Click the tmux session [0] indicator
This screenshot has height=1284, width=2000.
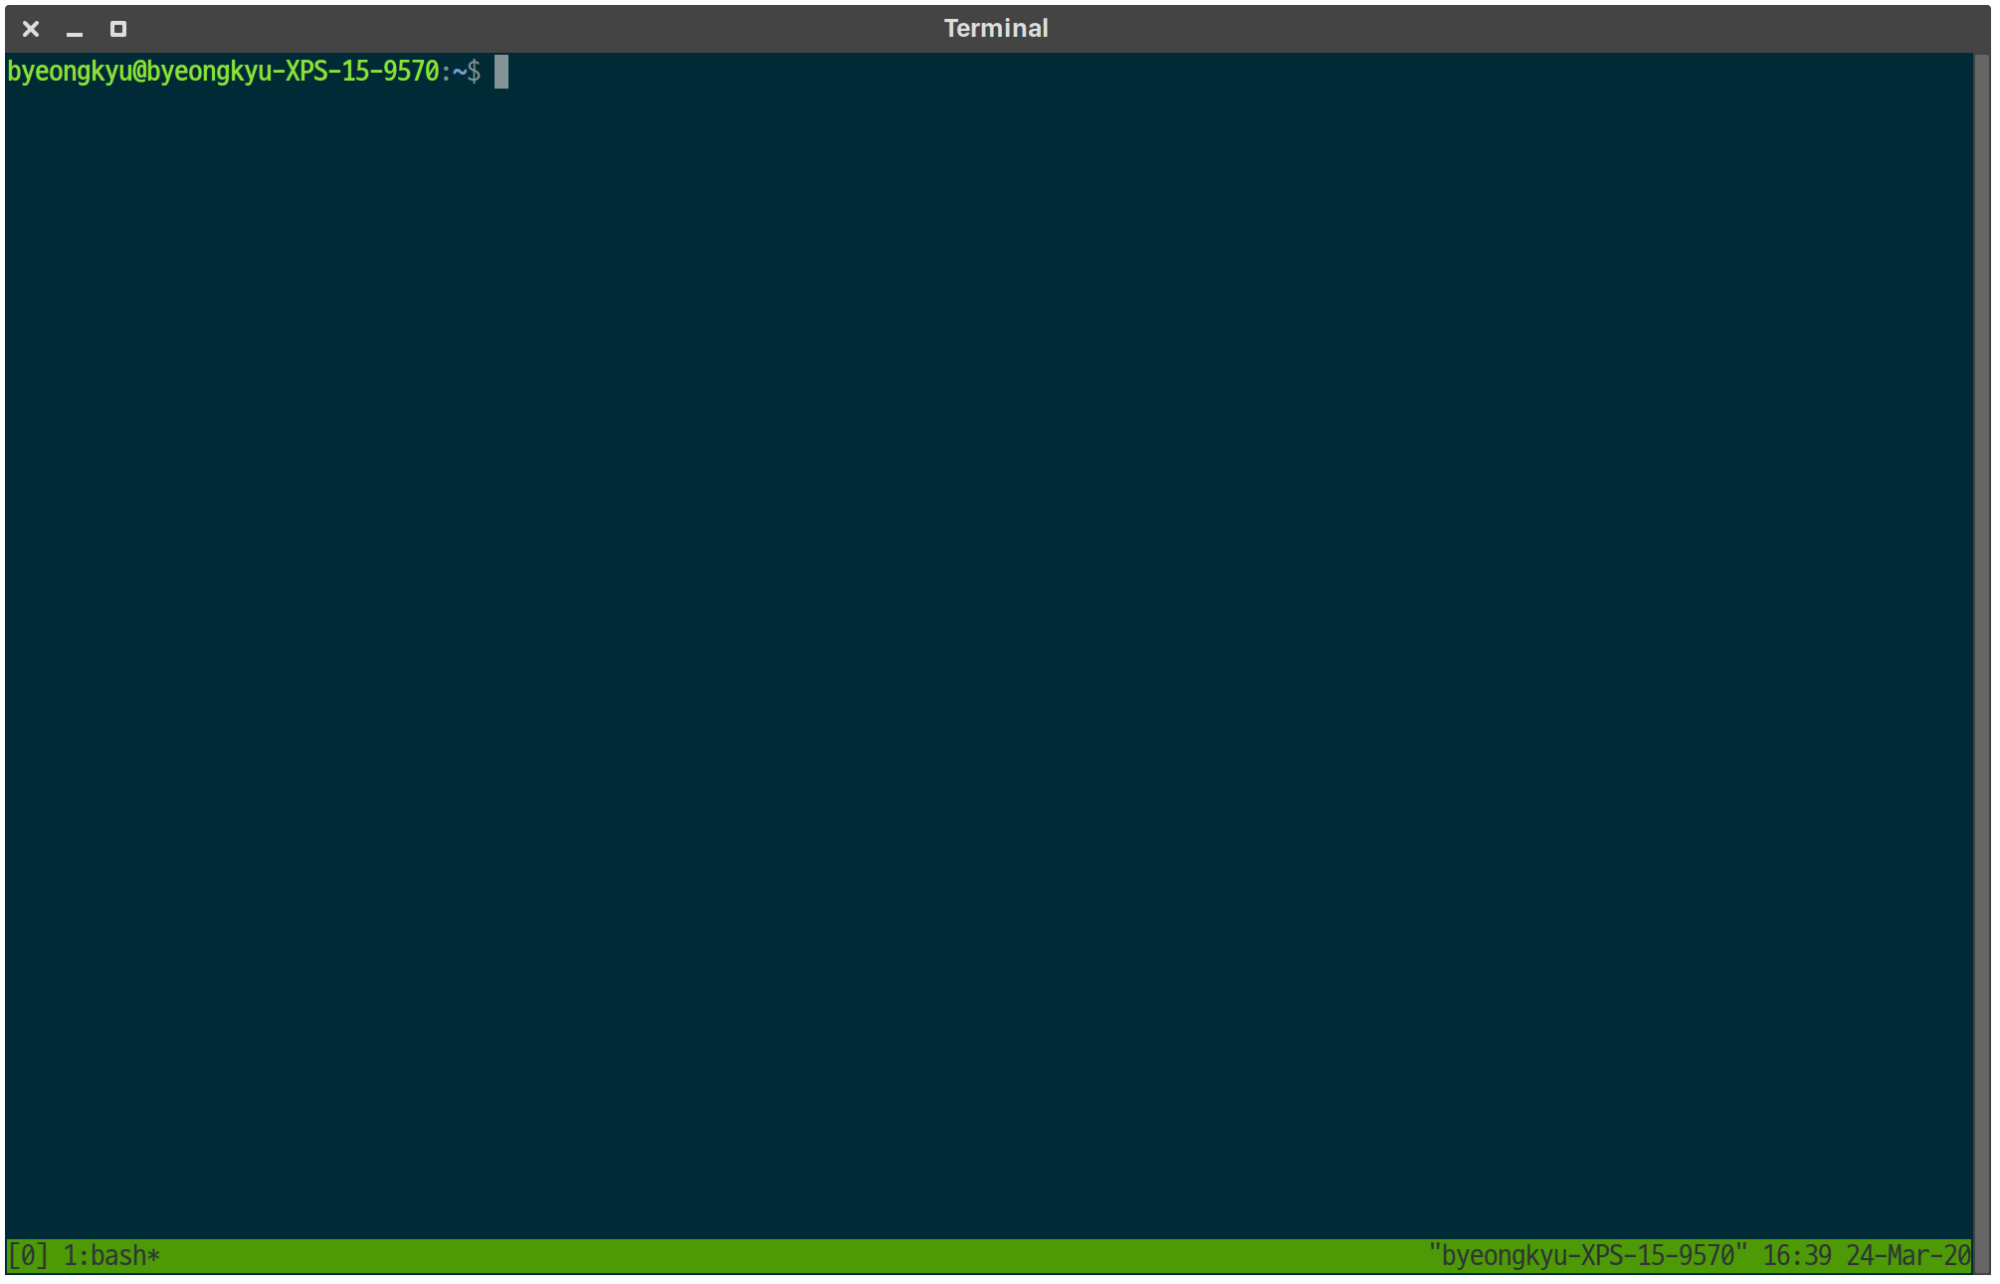coord(27,1255)
